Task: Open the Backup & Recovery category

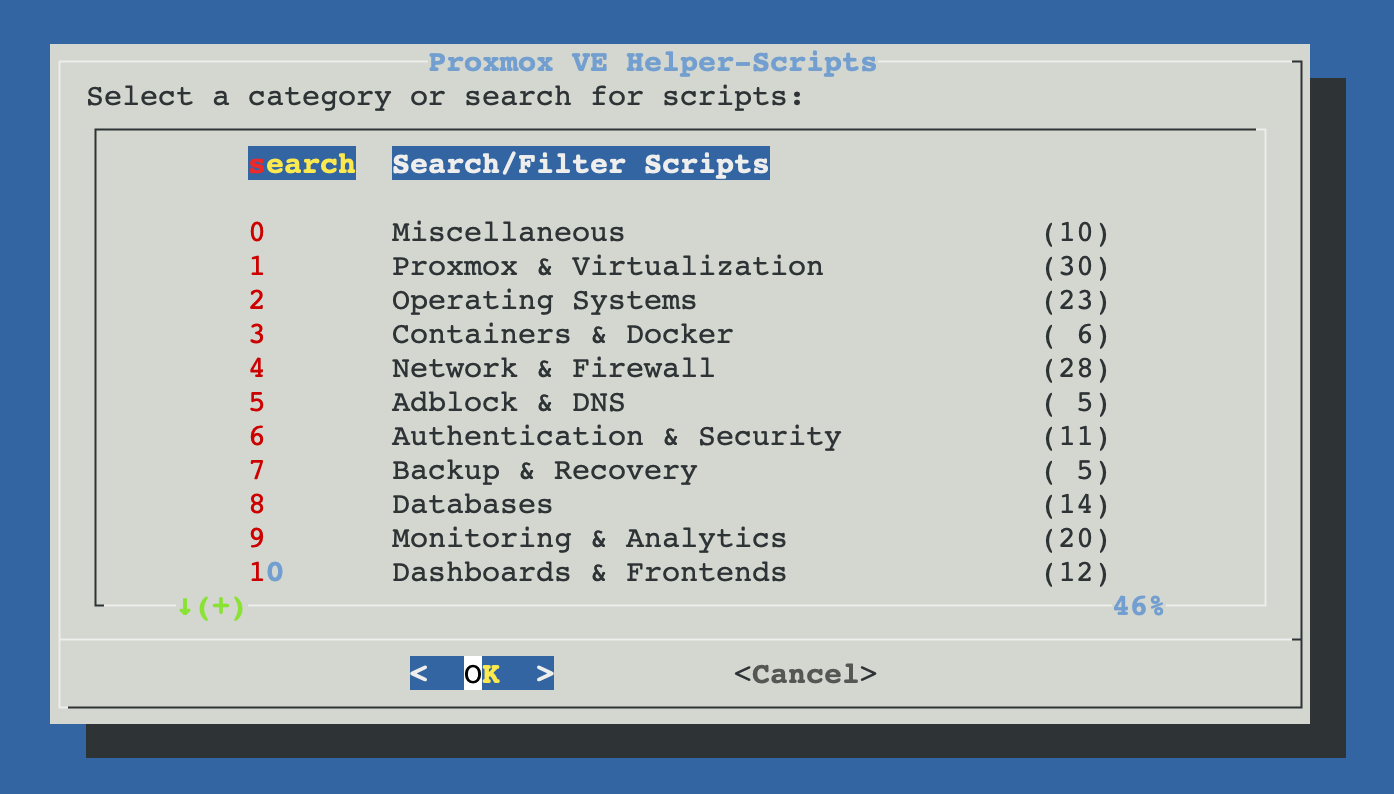Action: [544, 471]
